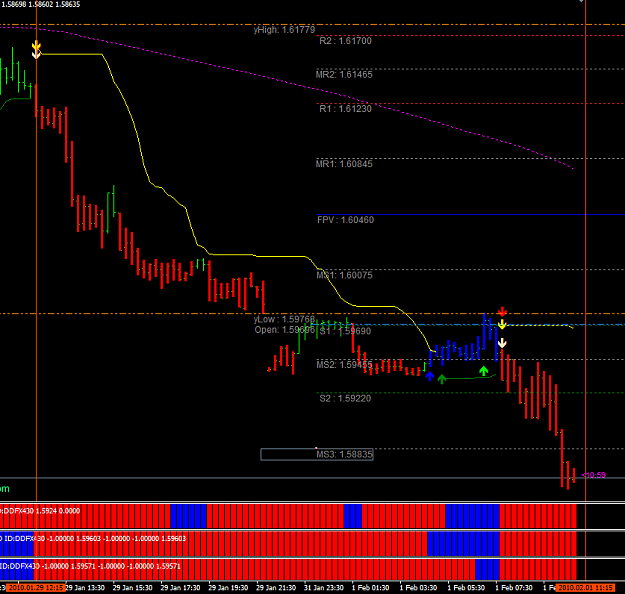
Task: Click the top DDFX430 1.5924 indicator label
Action: pos(40,511)
